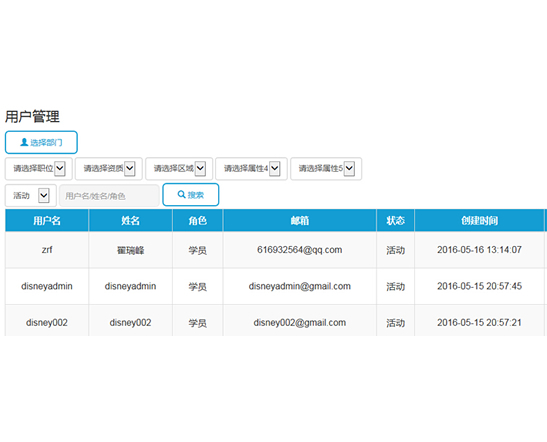
Task: Select the disneyadmin username cell
Action: click(x=47, y=286)
